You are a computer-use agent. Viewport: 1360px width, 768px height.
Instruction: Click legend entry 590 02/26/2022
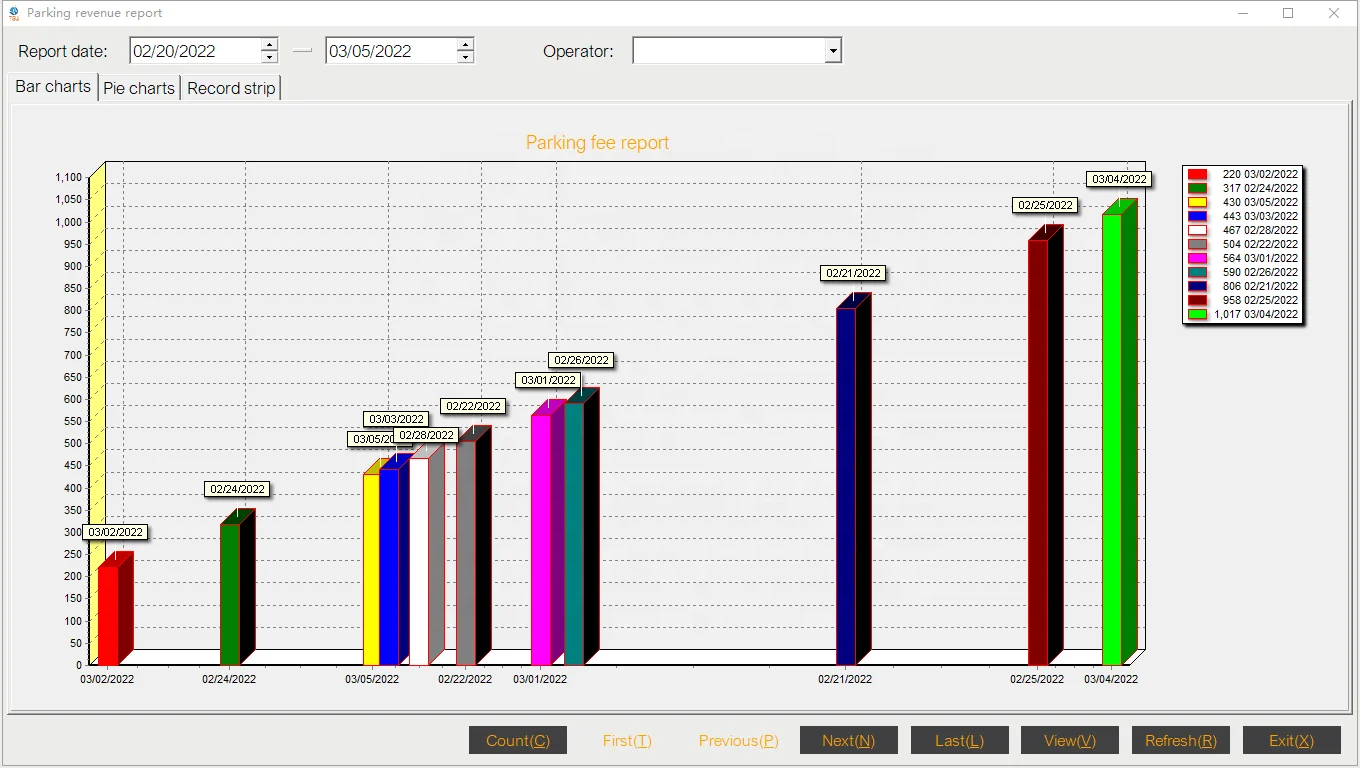pos(1243,272)
